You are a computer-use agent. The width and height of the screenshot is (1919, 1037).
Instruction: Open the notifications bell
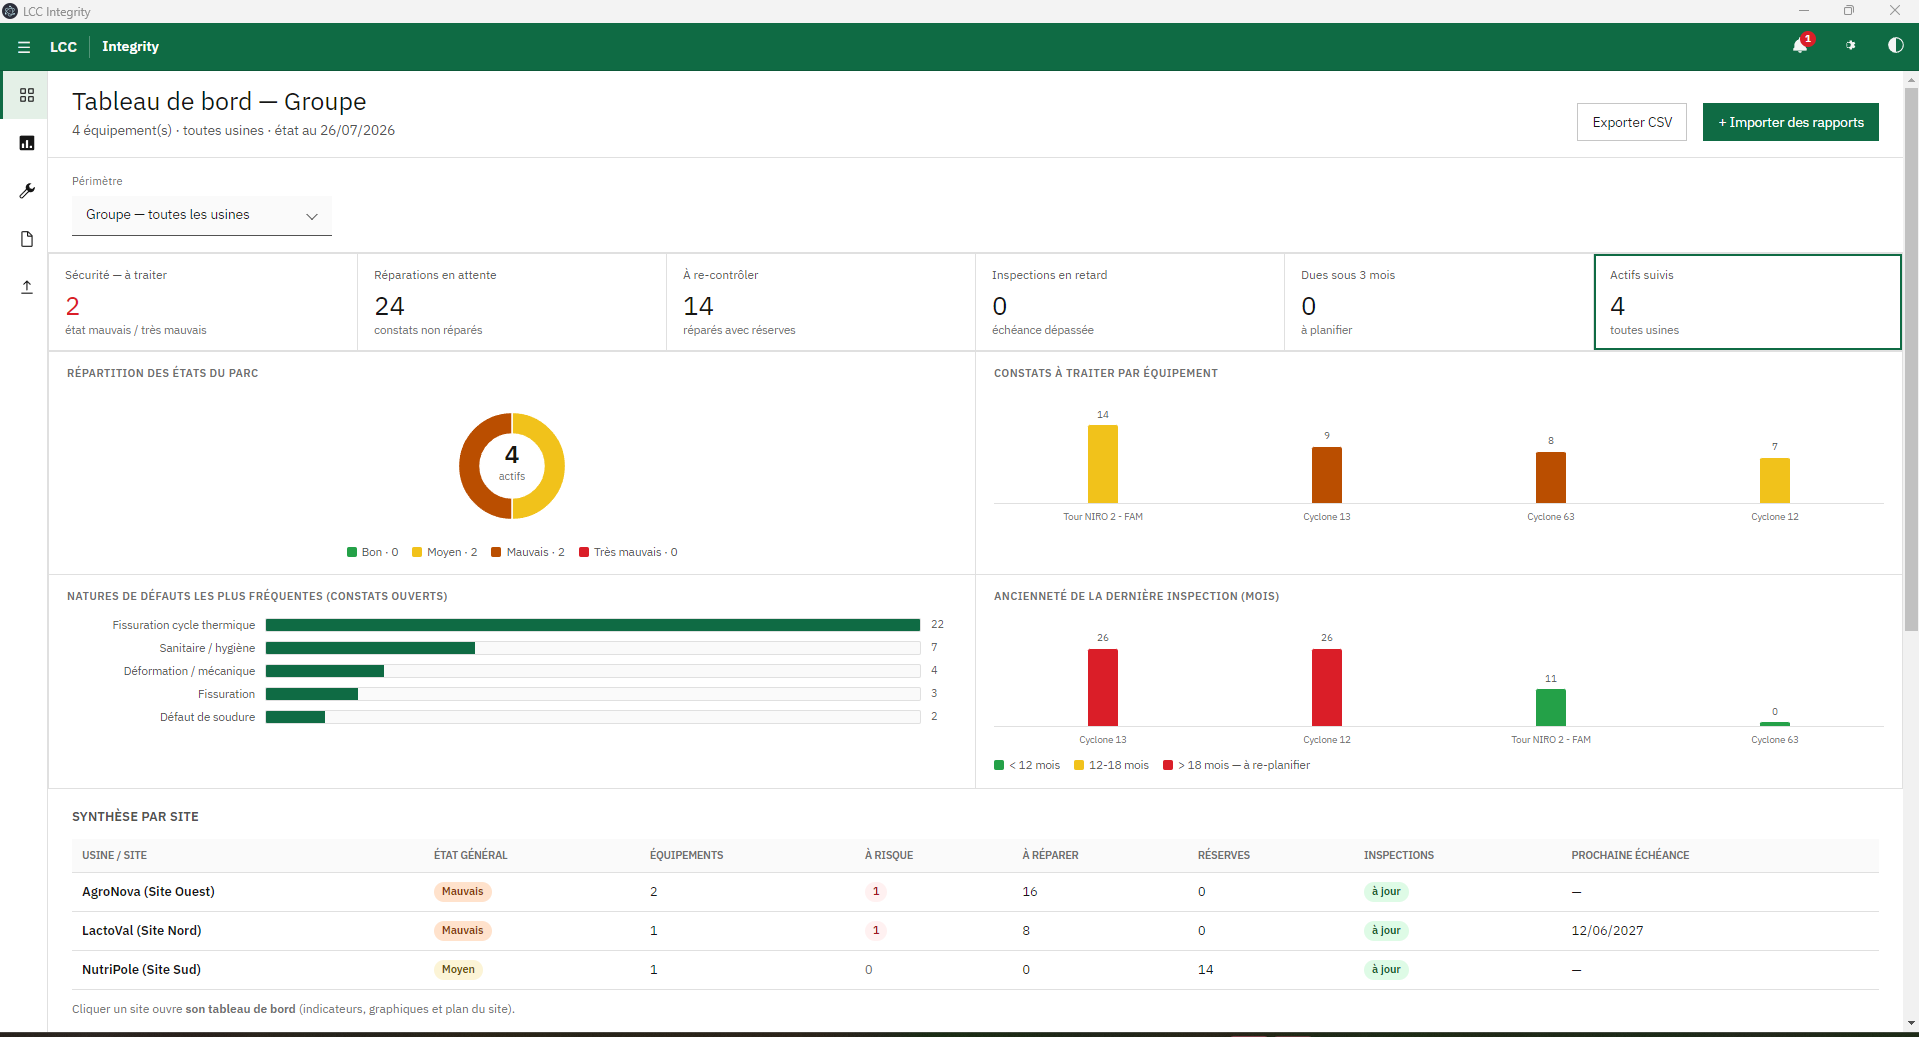click(1800, 46)
